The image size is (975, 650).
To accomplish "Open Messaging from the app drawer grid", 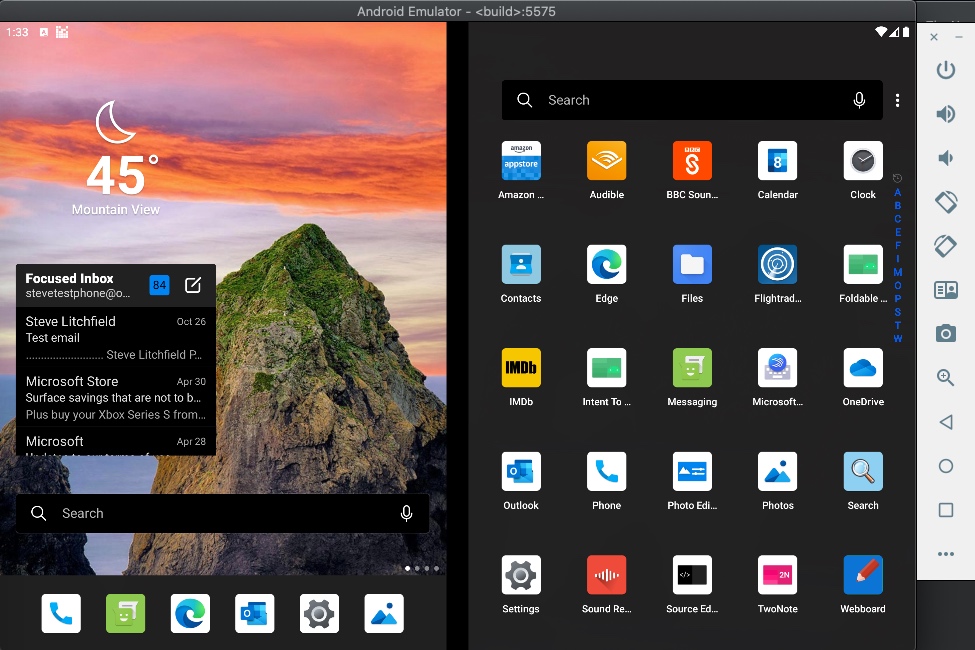I will [x=692, y=368].
